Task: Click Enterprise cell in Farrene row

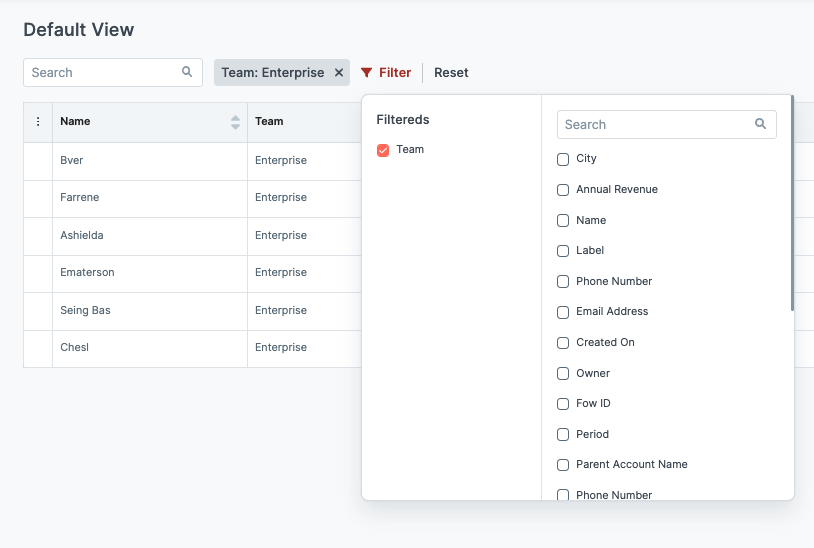Action: point(281,197)
